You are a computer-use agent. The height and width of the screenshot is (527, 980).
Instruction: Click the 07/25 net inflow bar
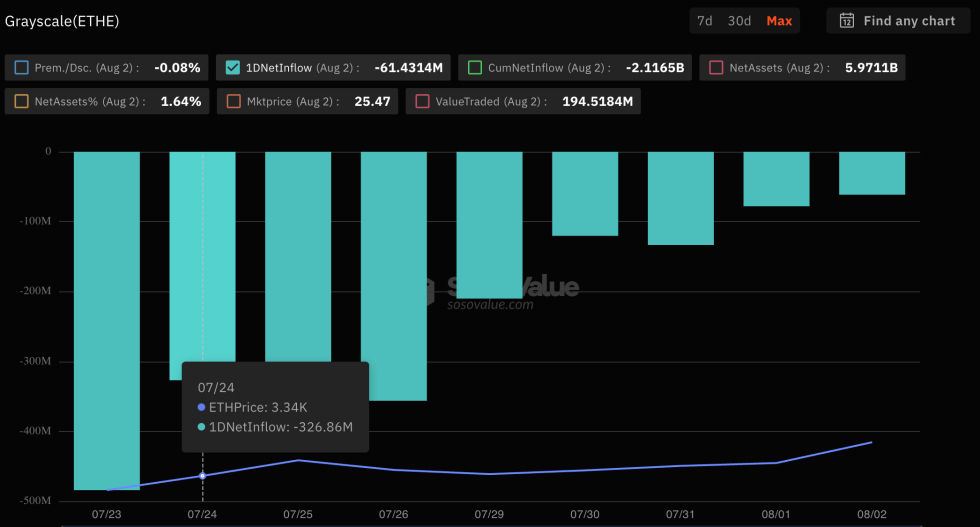click(x=298, y=256)
